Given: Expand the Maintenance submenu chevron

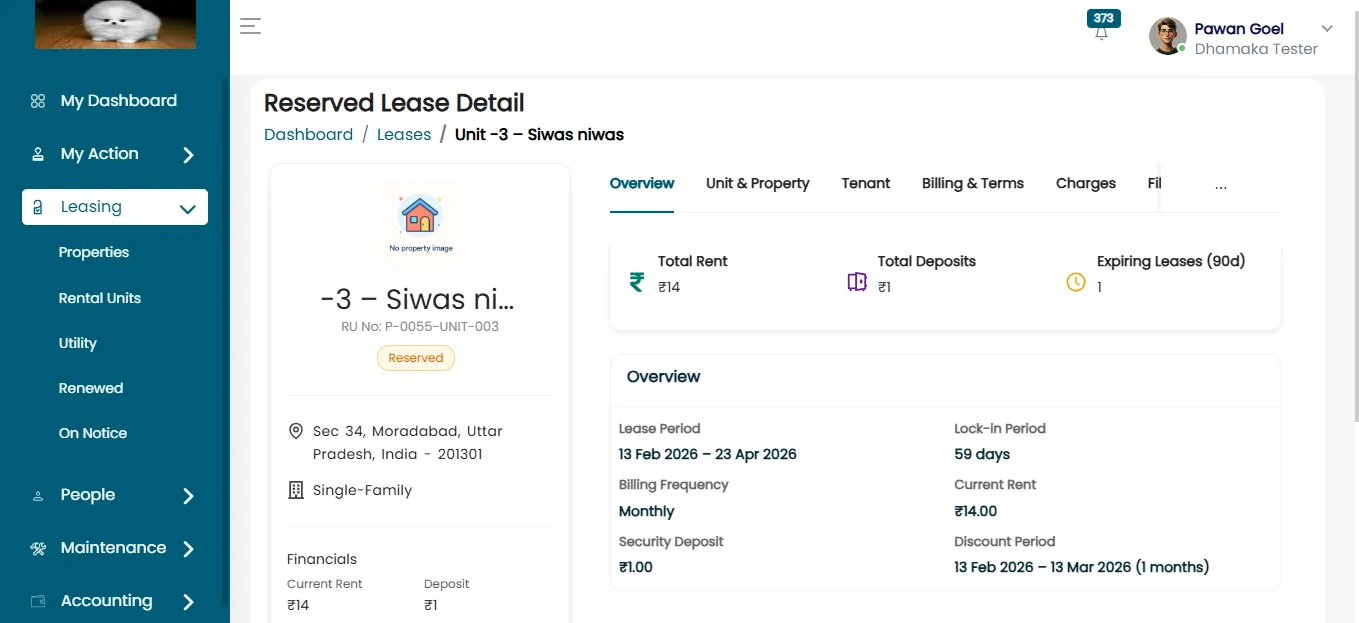Looking at the screenshot, I should click(x=188, y=549).
